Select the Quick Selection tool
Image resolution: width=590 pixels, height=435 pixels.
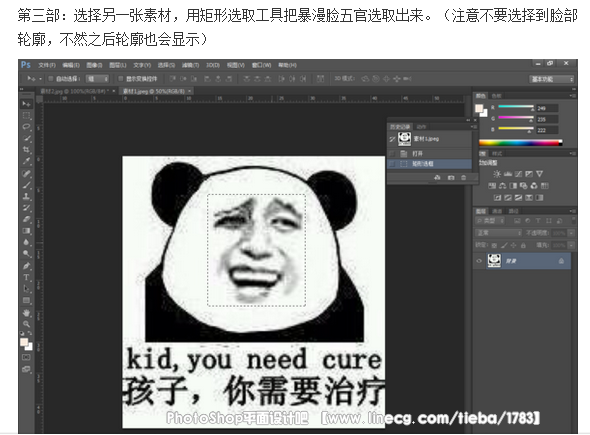[26, 138]
